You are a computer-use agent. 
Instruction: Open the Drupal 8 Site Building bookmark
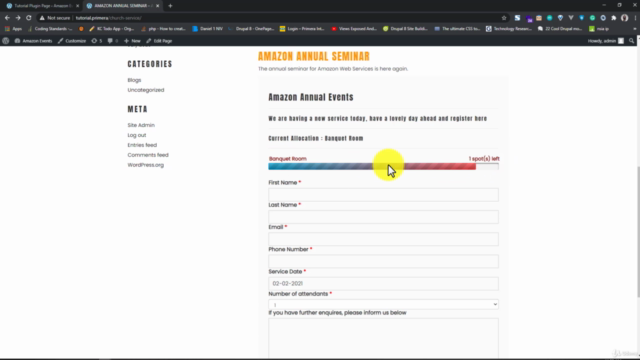(x=405, y=29)
